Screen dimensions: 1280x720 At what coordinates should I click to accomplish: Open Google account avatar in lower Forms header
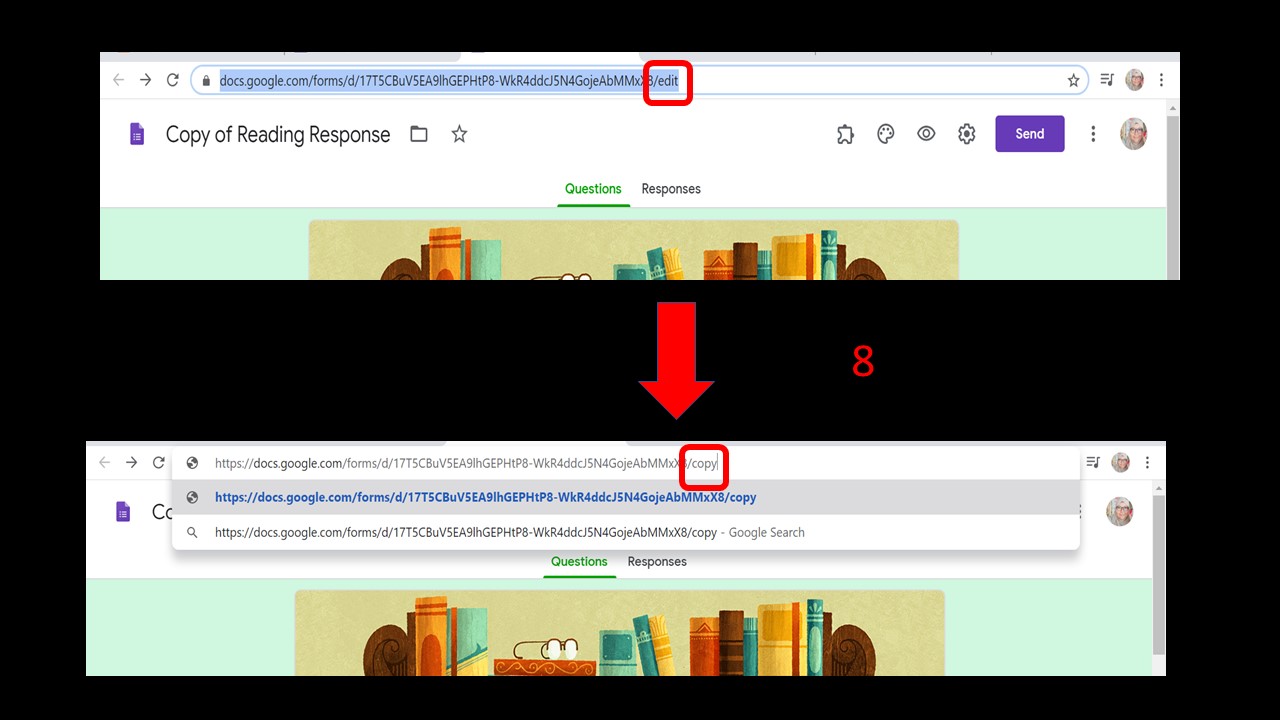point(1120,512)
